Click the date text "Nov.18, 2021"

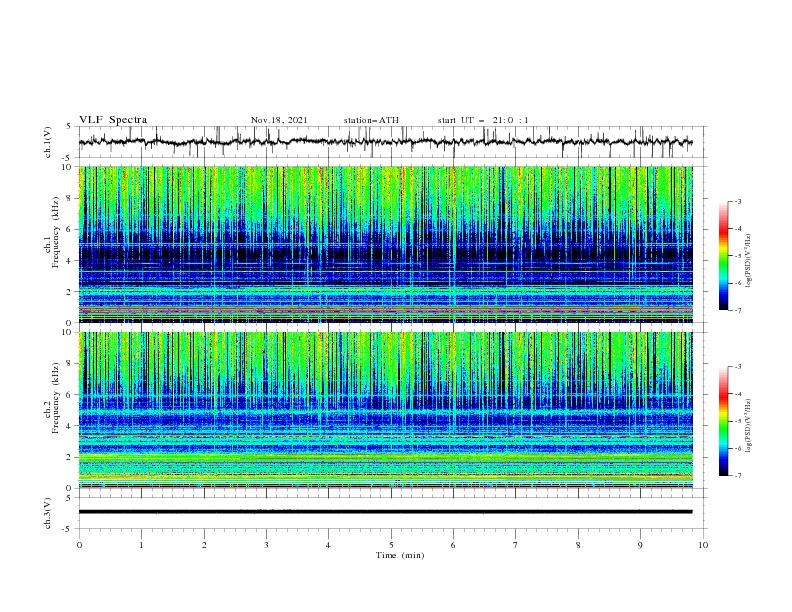point(279,120)
